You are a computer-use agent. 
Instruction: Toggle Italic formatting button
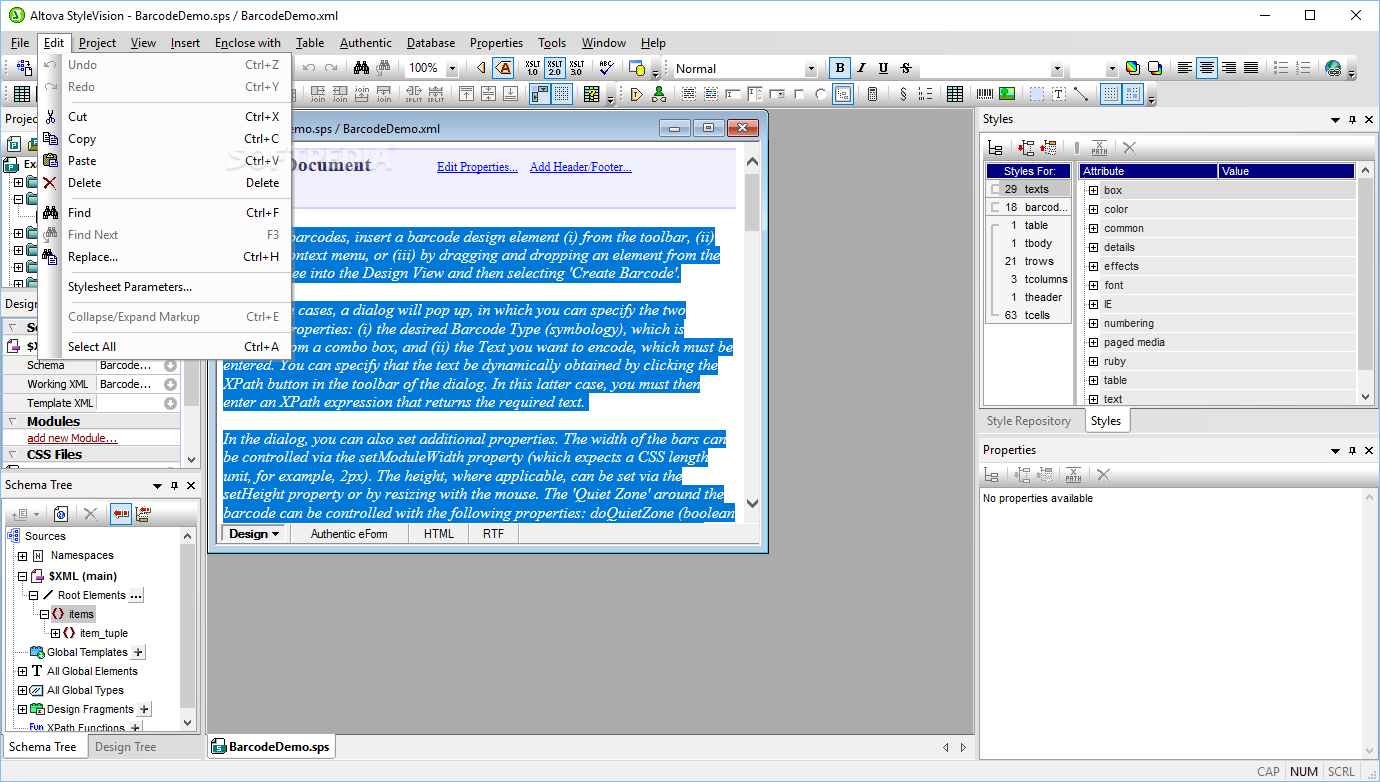point(862,68)
